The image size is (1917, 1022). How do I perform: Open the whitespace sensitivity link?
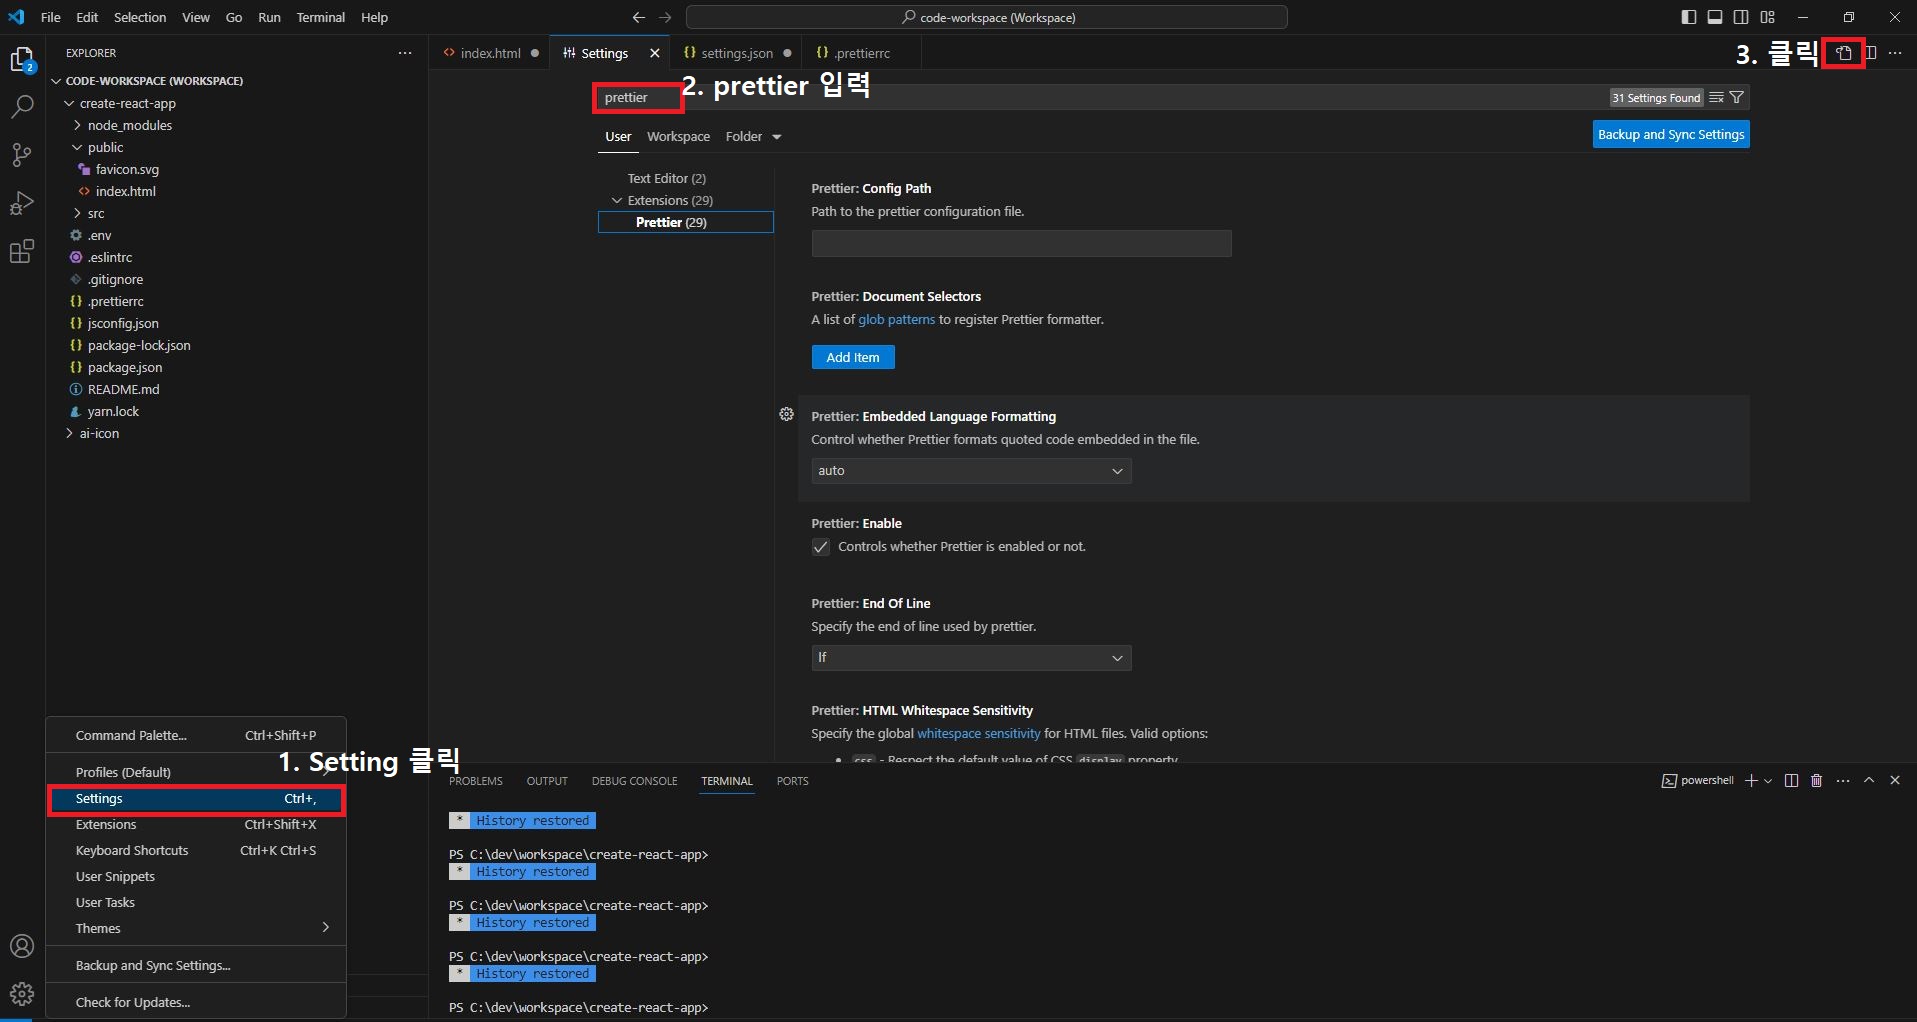(978, 734)
